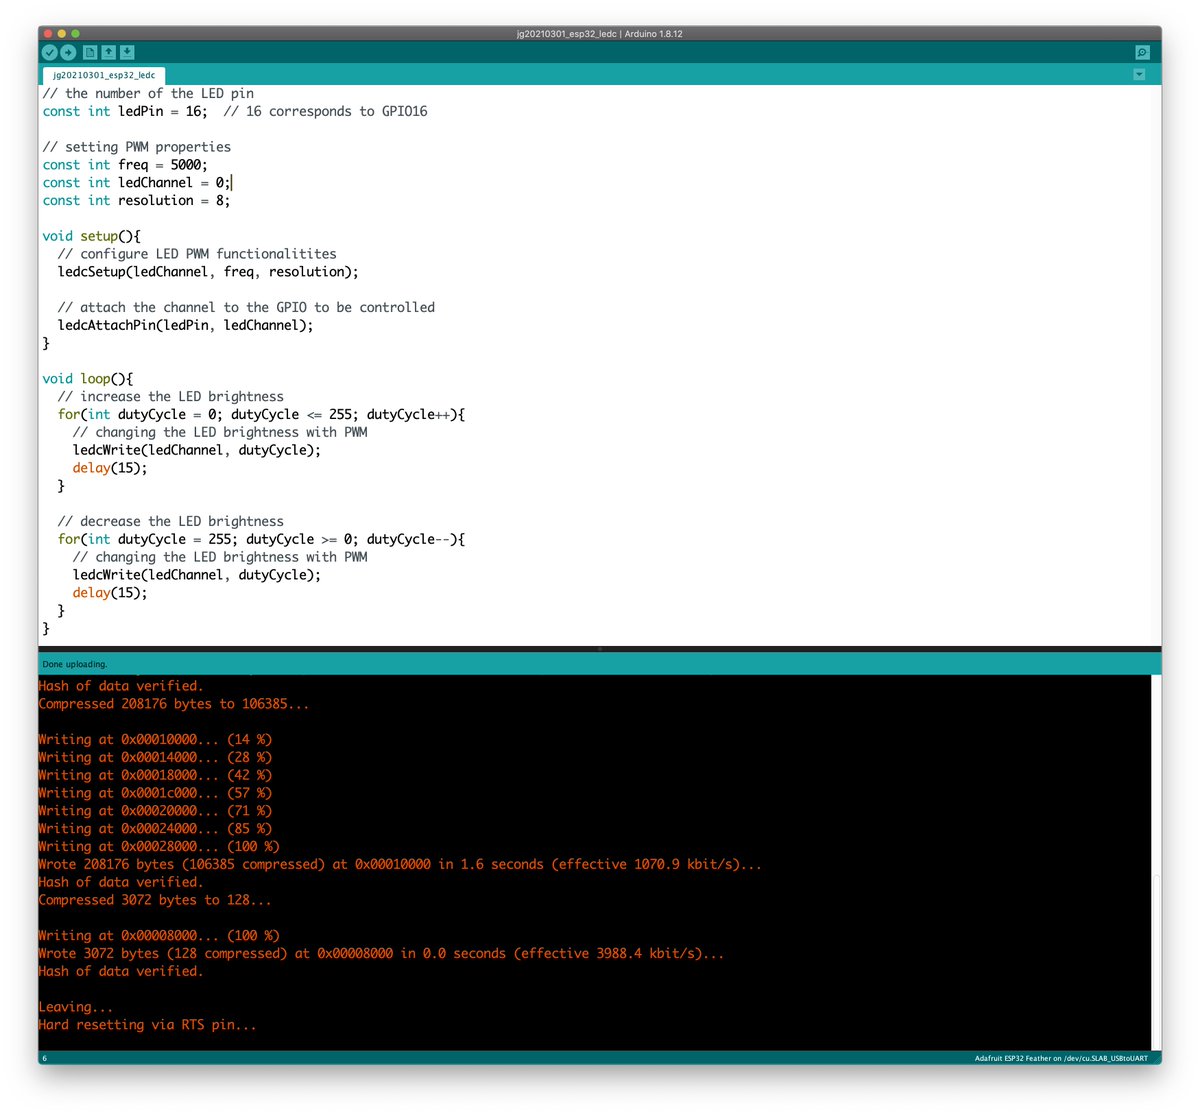Click '// configure LED PWM functionalitites' comment
The height and width of the screenshot is (1115, 1200).
(197, 254)
